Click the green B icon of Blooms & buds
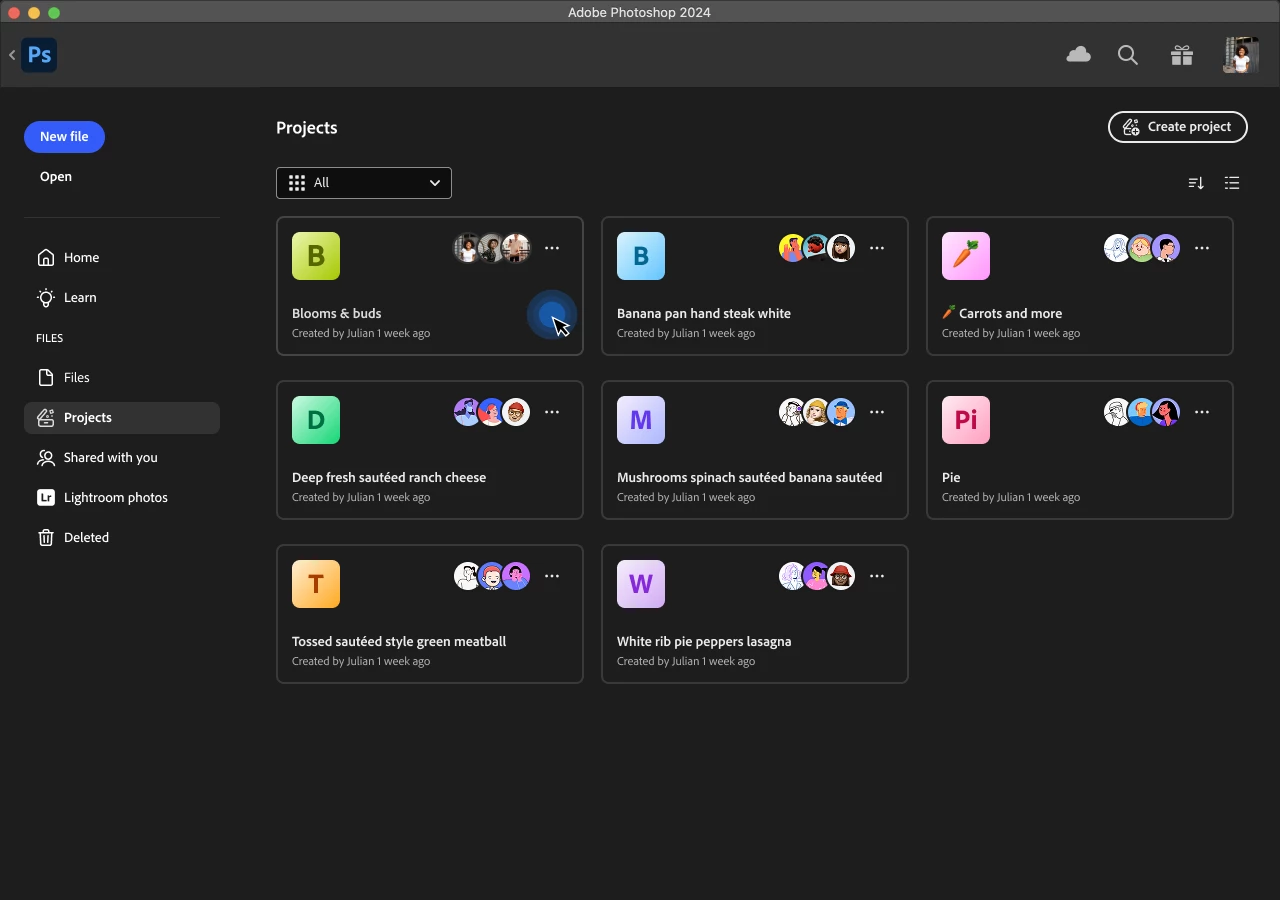The height and width of the screenshot is (900, 1280). (x=316, y=256)
